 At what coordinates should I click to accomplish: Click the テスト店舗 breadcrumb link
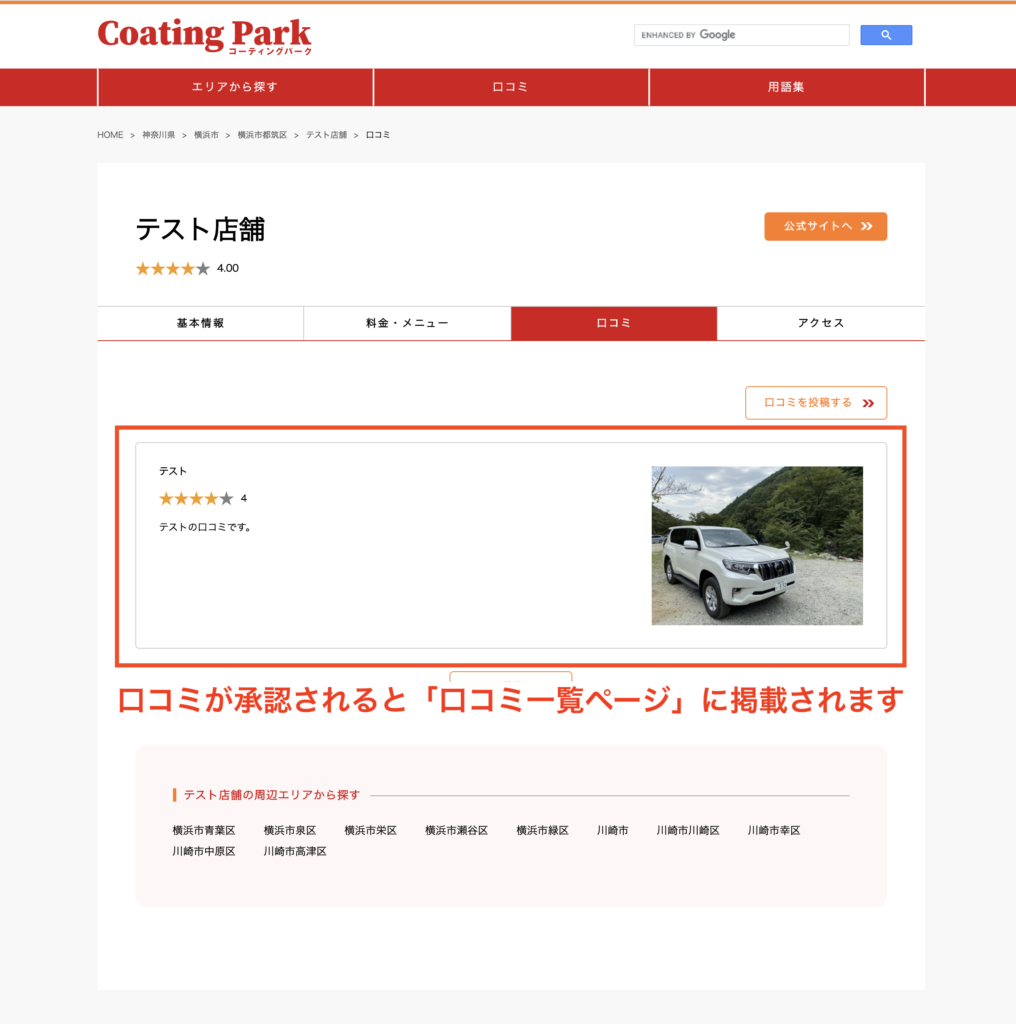(x=326, y=135)
